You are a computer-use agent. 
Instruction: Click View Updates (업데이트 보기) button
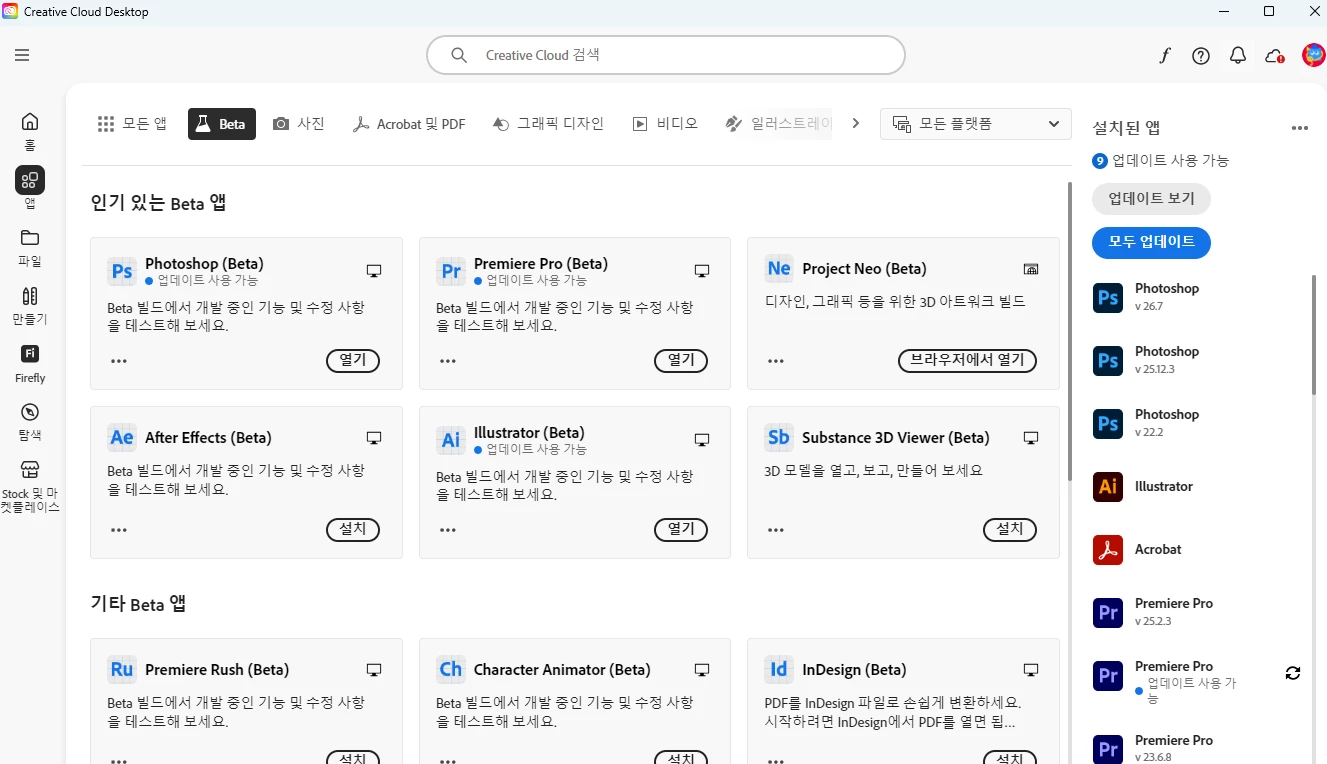(1151, 199)
